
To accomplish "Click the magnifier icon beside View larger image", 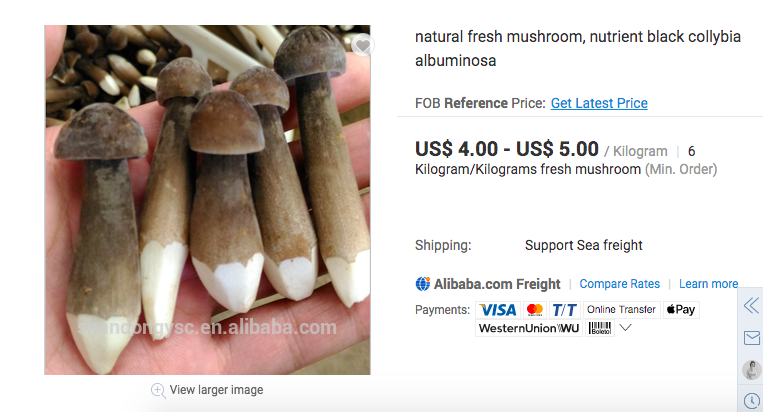I will (158, 390).
